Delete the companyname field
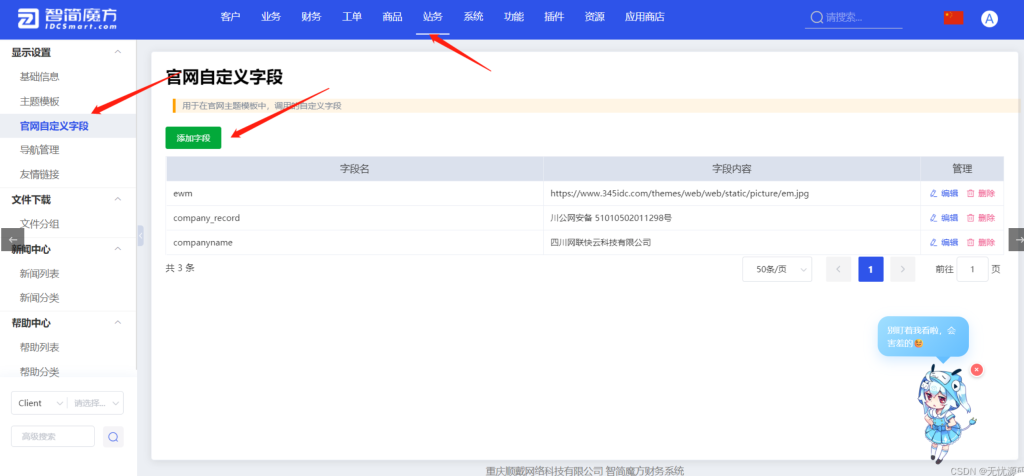Viewport: 1024px width, 476px height. click(x=981, y=242)
